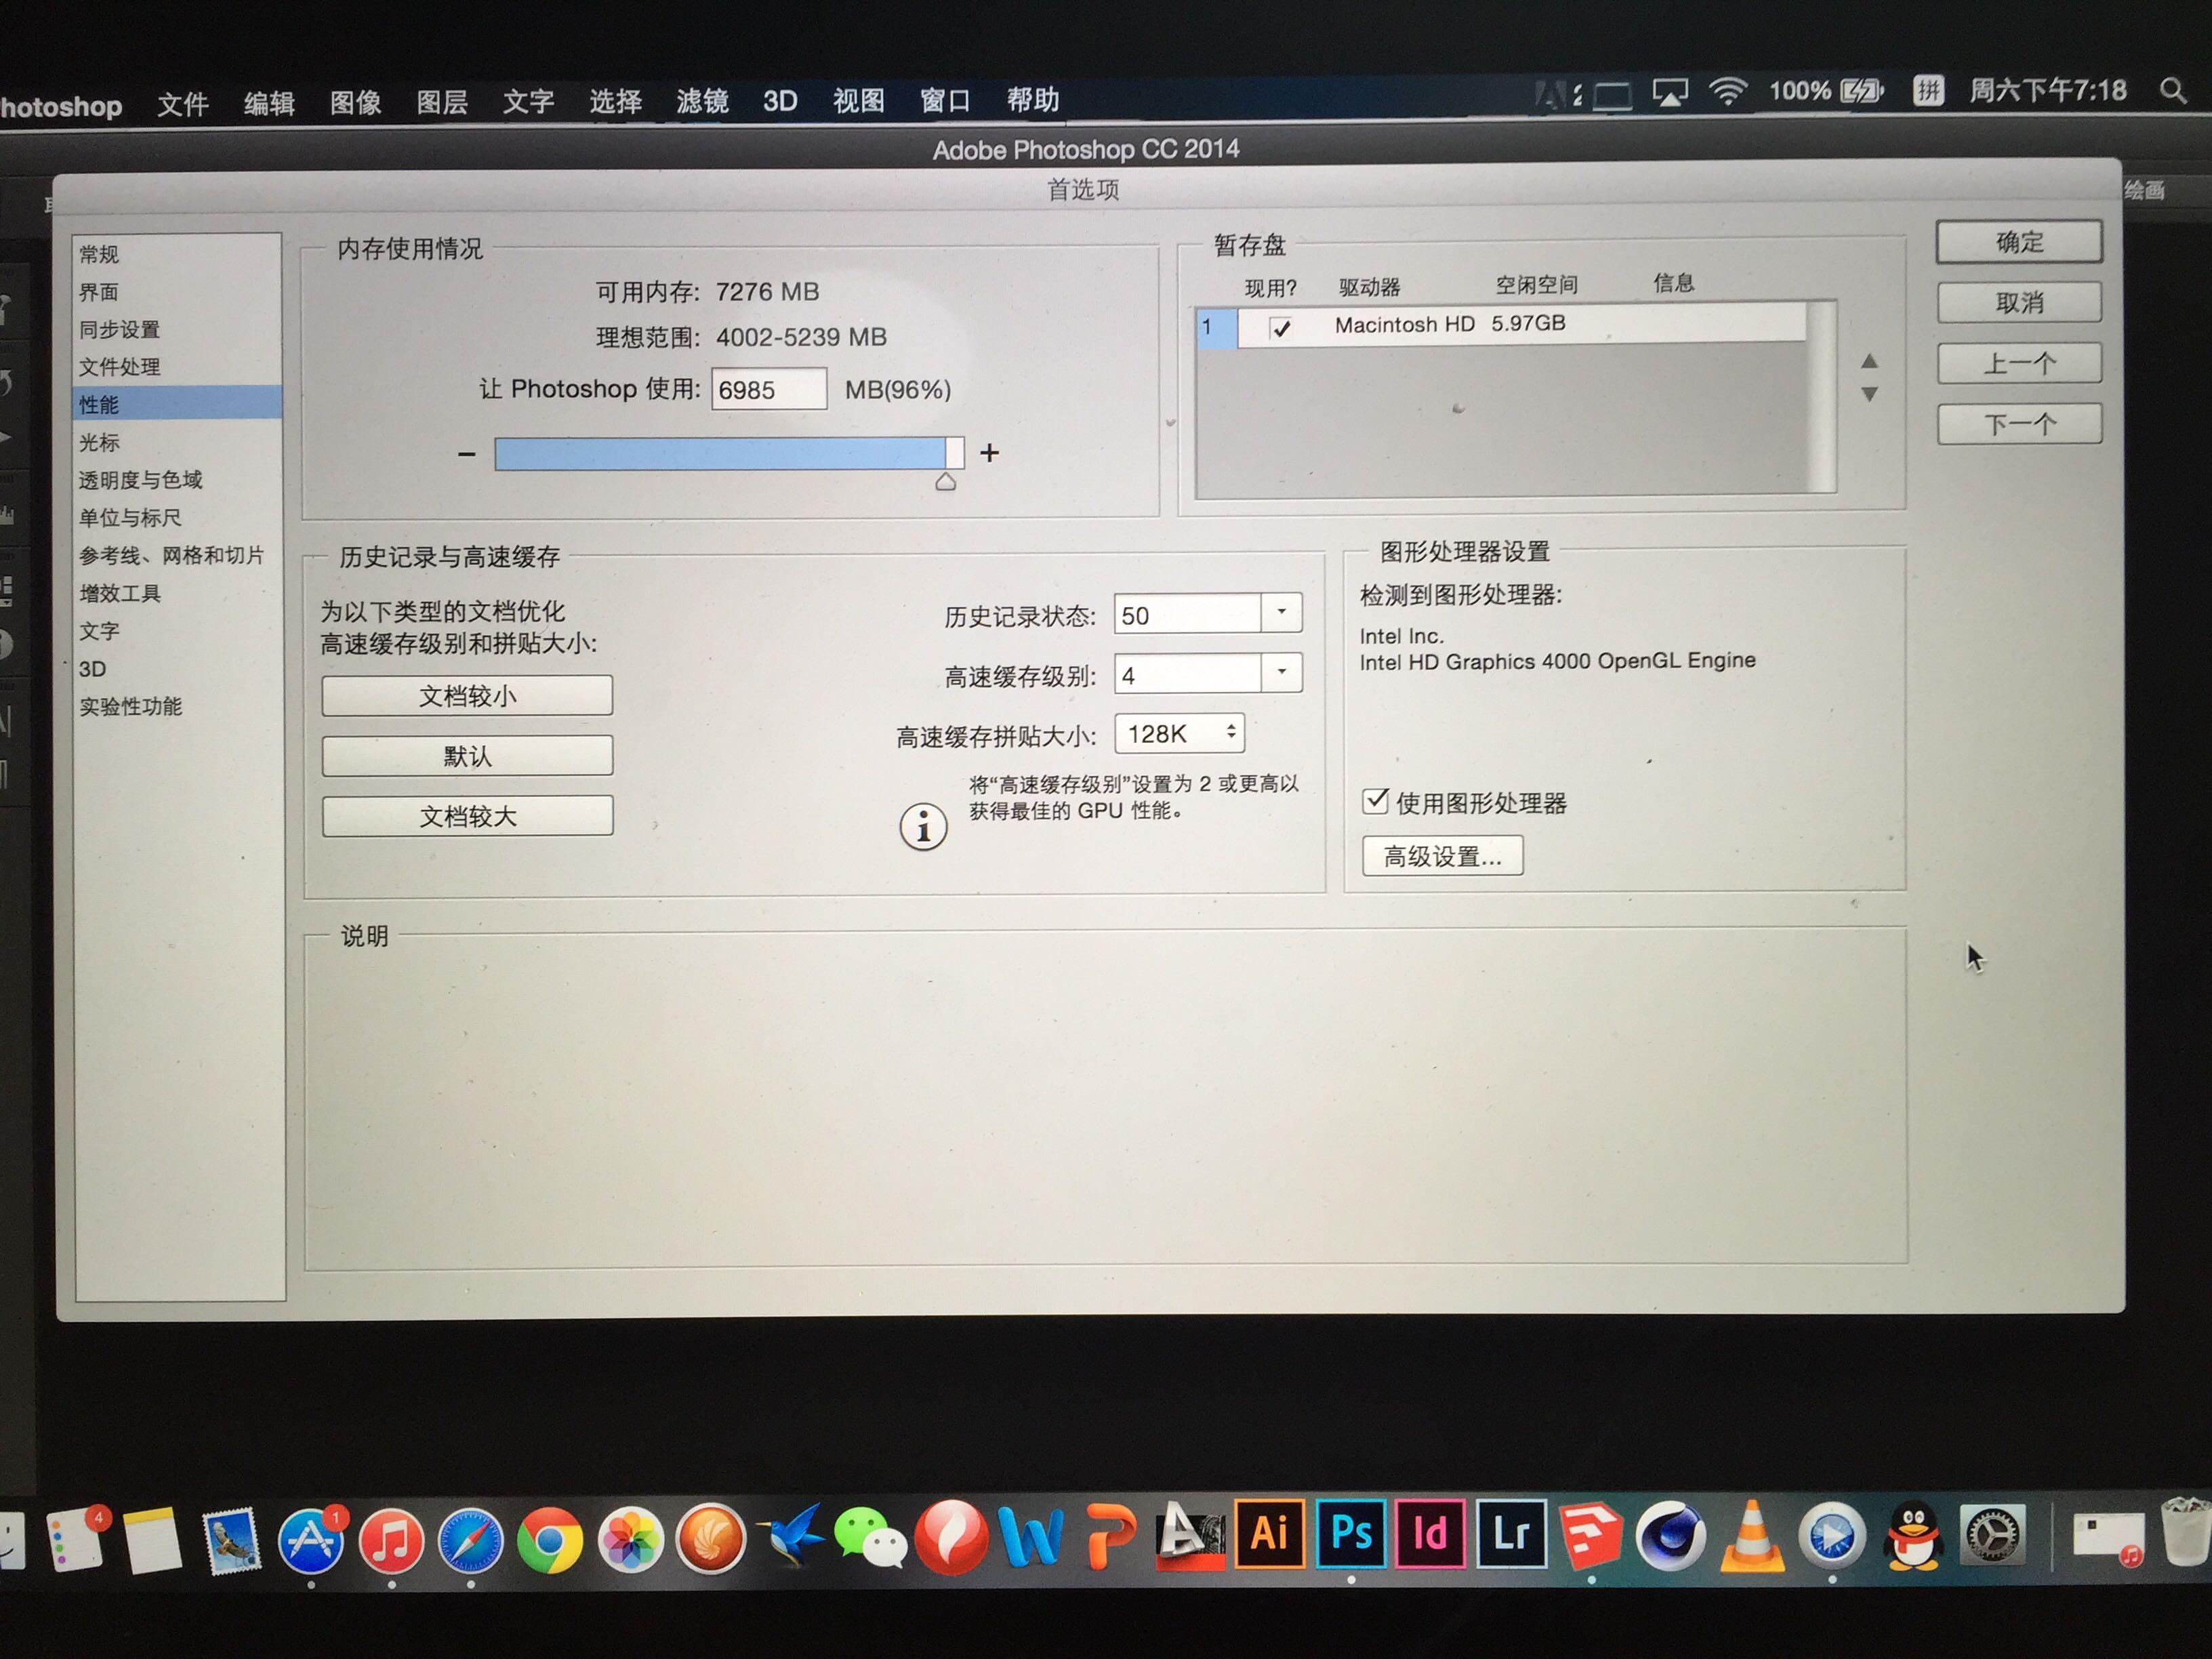This screenshot has height=1659, width=2212.
Task: Open the 图像 menu
Action: click(356, 102)
